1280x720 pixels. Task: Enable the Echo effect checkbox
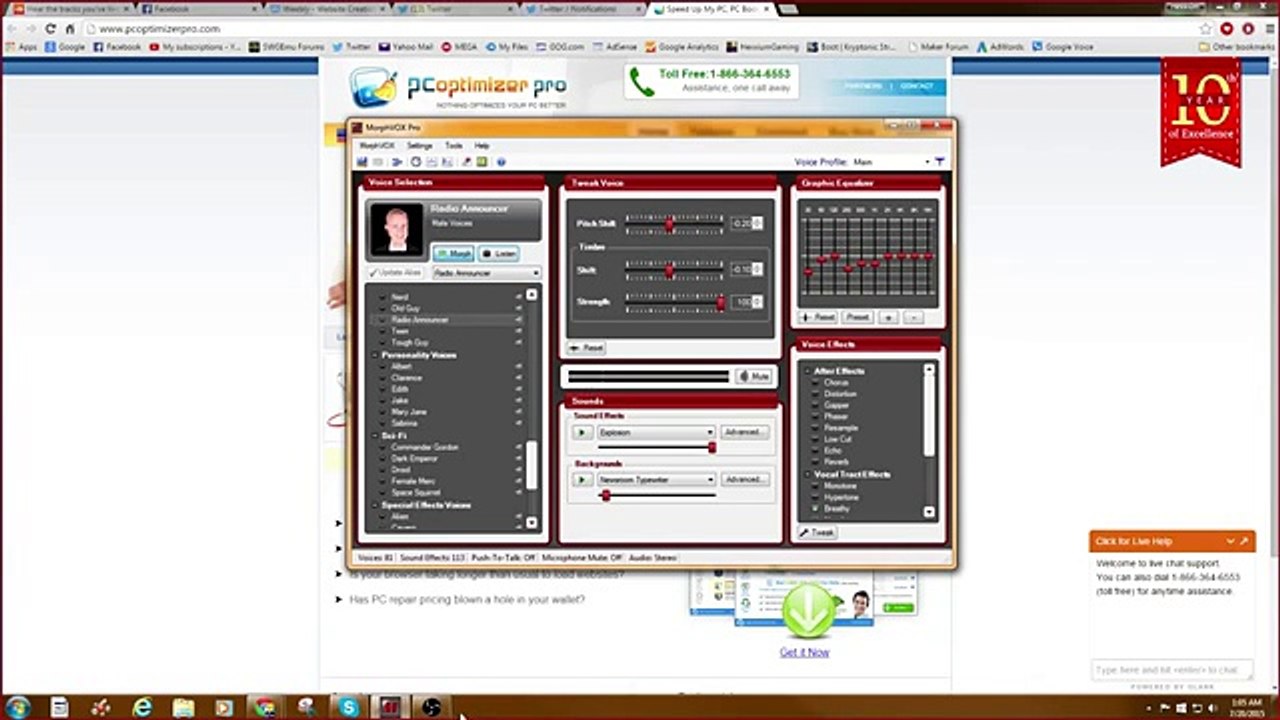click(x=816, y=451)
